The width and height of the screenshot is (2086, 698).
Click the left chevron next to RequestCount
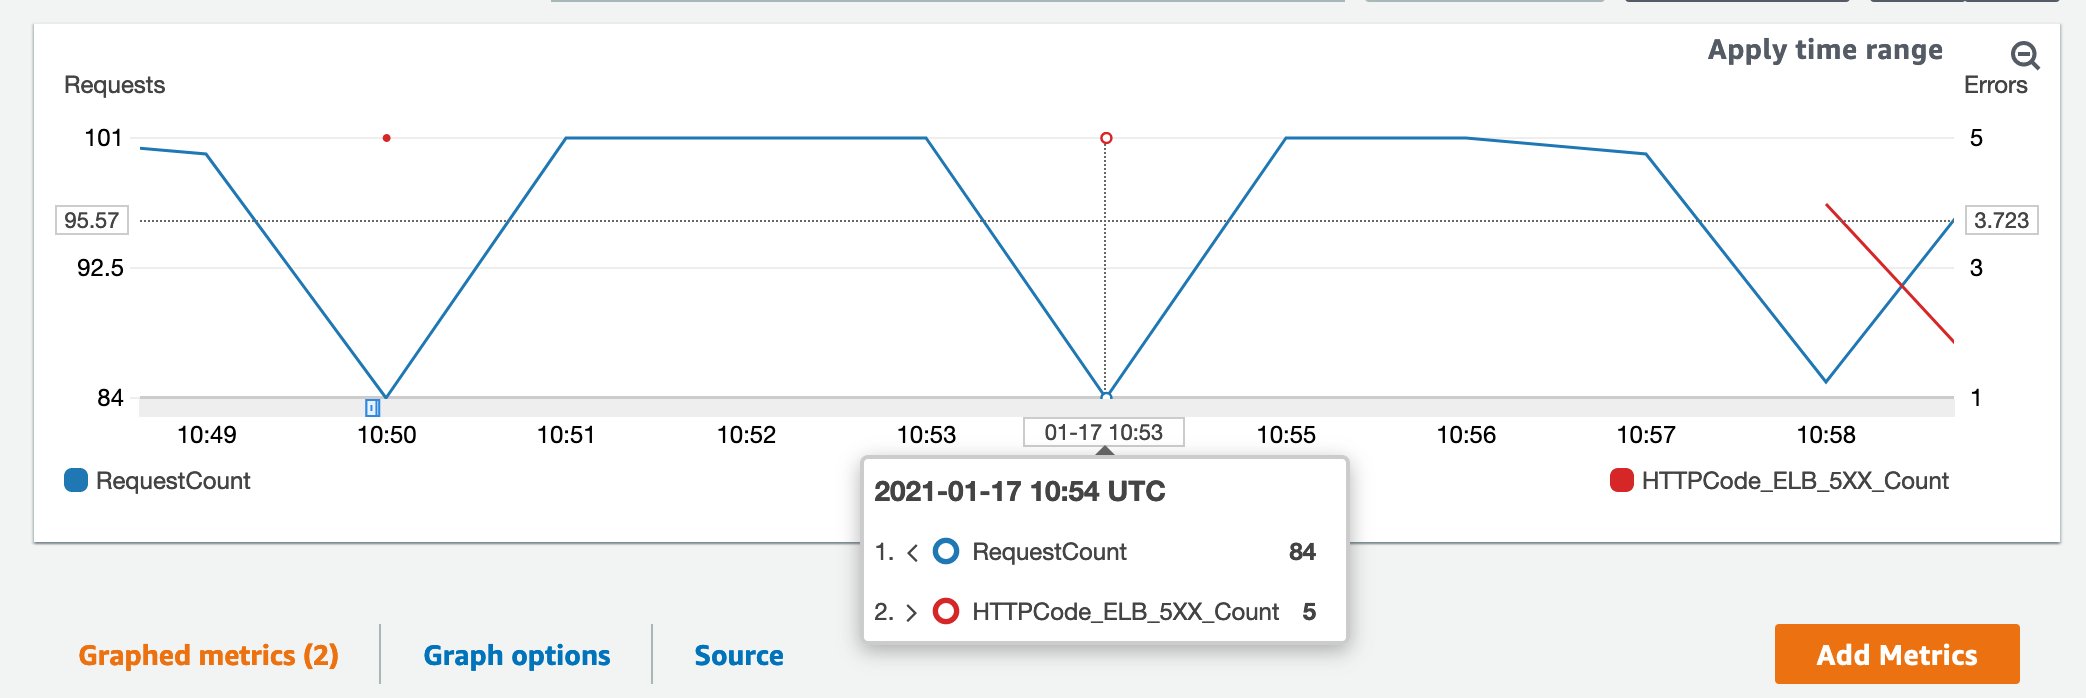(x=912, y=552)
